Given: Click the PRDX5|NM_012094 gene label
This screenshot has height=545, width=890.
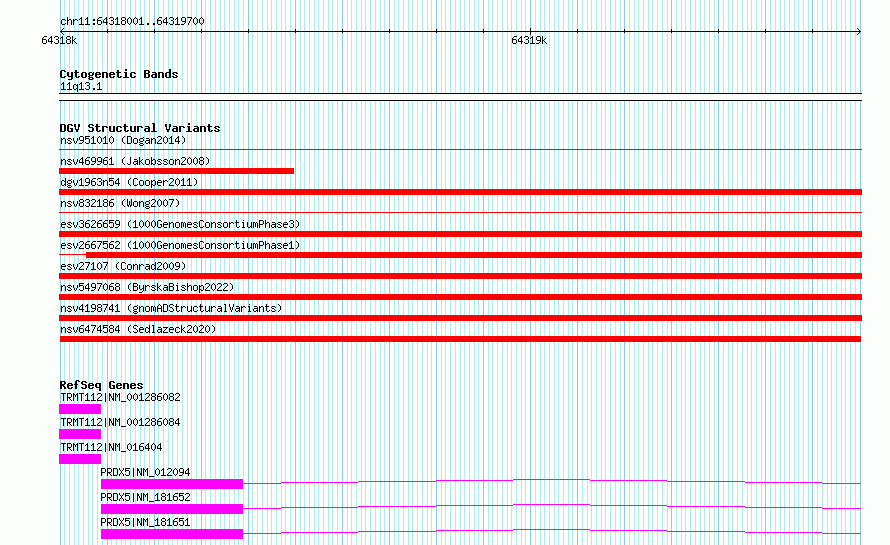Looking at the screenshot, I should (145, 472).
